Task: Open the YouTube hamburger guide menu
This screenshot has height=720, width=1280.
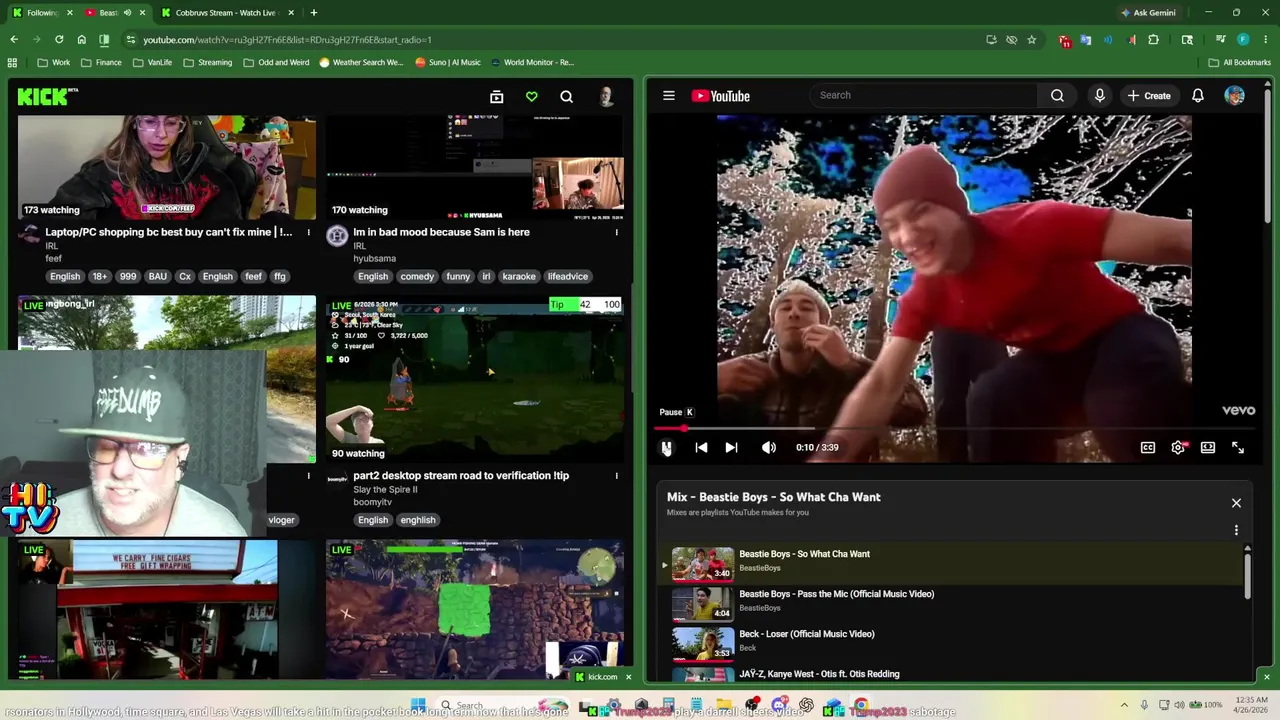Action: pyautogui.click(x=669, y=96)
